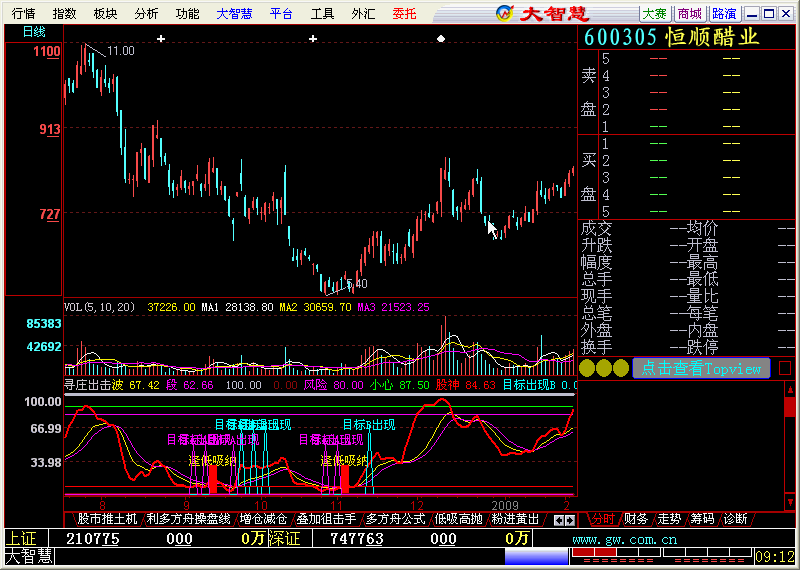Switch to the 粉进黄出 indicator tab
The width and height of the screenshot is (800, 570).
point(515,519)
